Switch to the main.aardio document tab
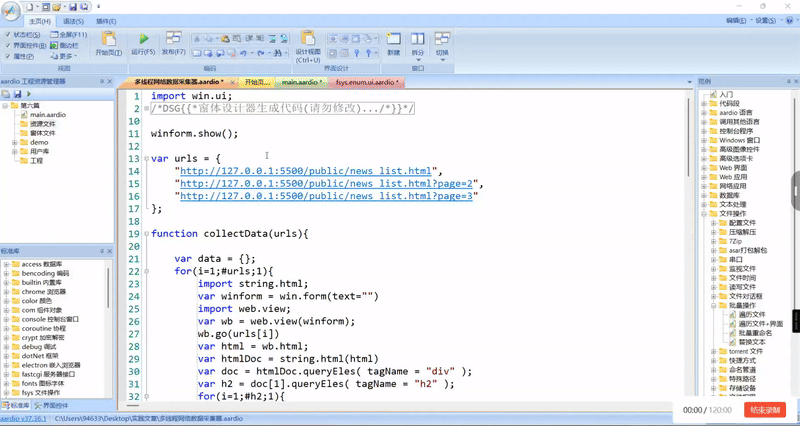800x426 pixels. point(302,82)
